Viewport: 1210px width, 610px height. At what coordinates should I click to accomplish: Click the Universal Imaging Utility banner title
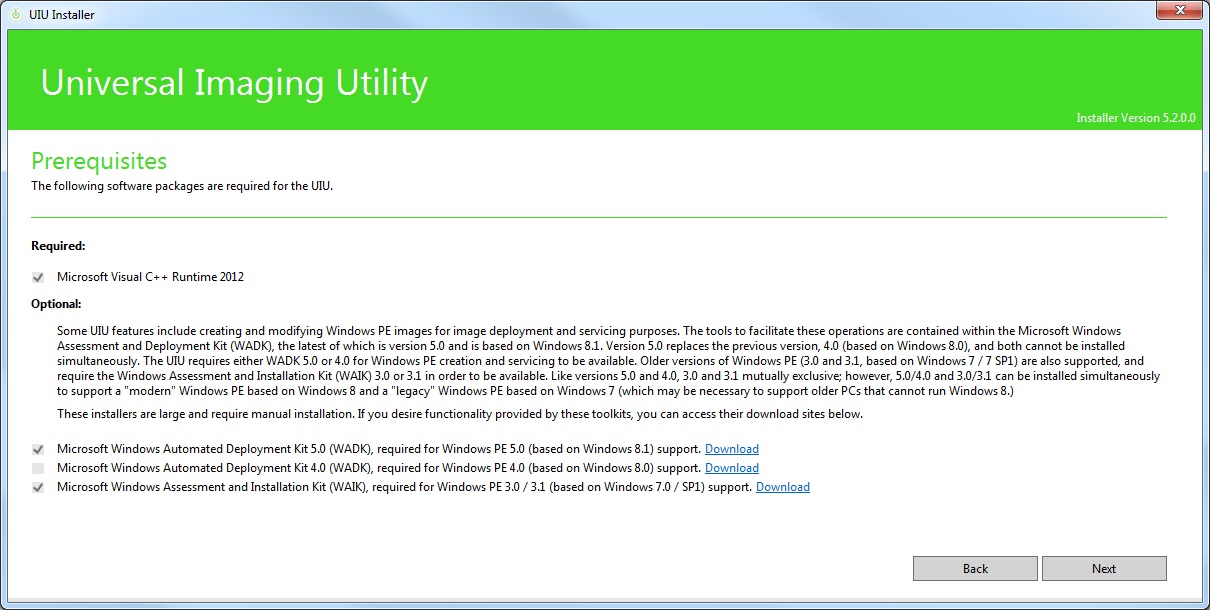(x=234, y=83)
